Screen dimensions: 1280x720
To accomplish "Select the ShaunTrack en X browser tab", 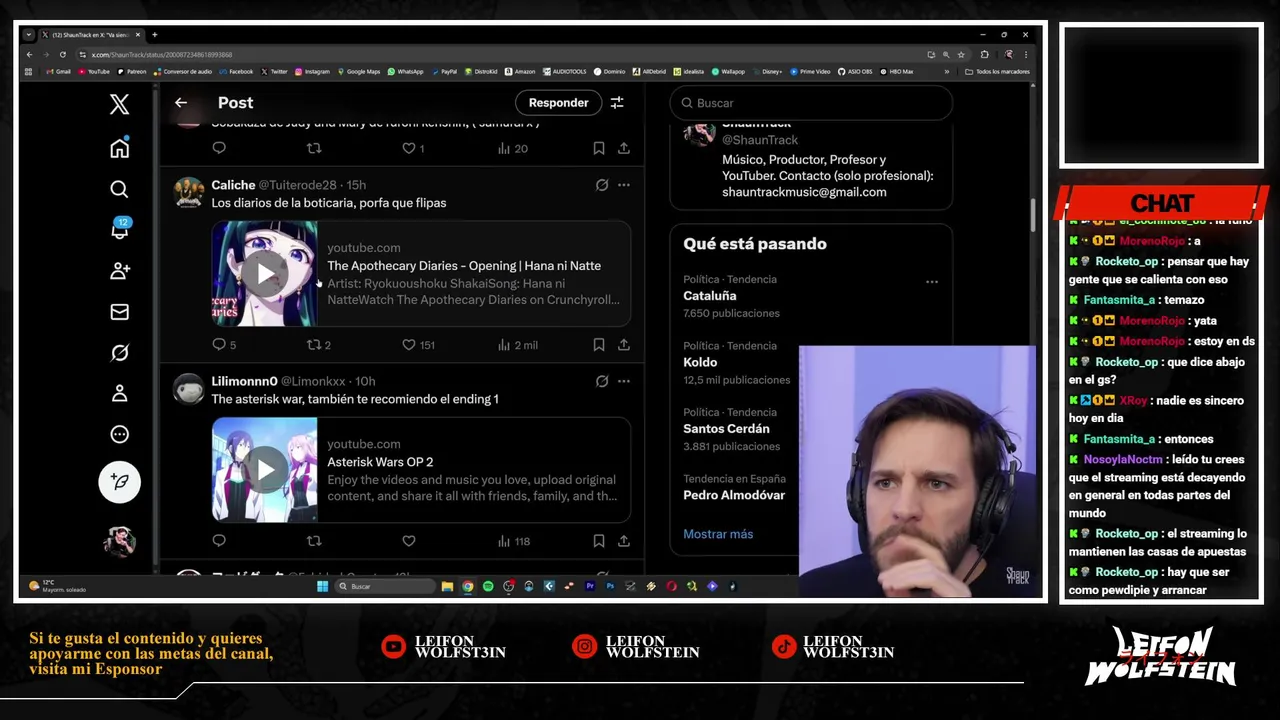I will 91,35.
